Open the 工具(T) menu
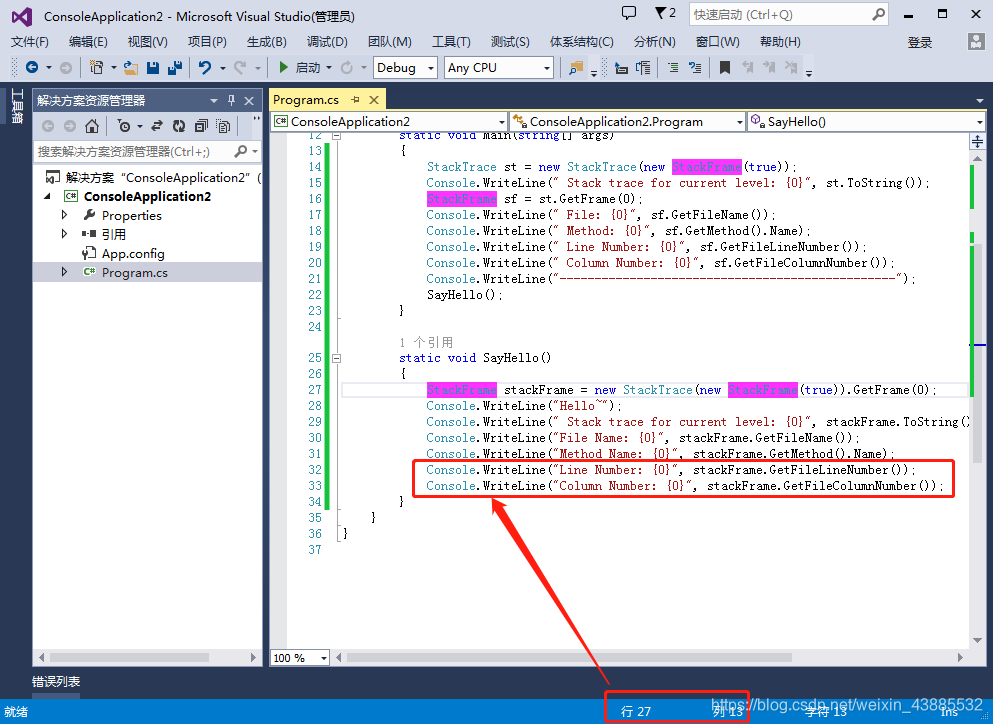 [x=451, y=42]
